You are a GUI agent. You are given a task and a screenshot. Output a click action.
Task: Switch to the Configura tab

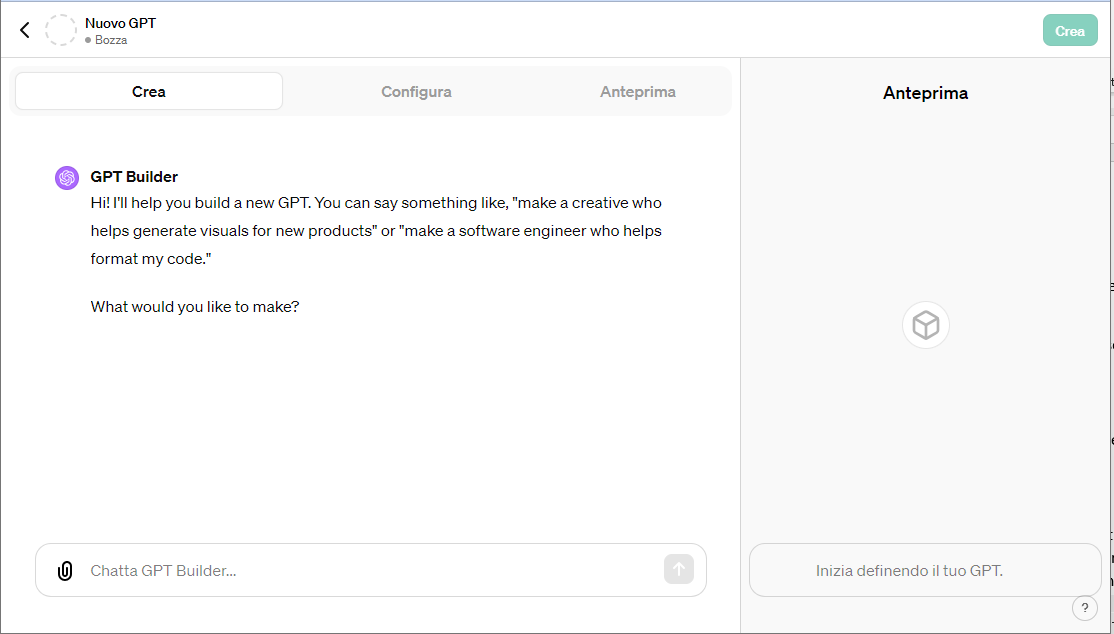tap(416, 92)
